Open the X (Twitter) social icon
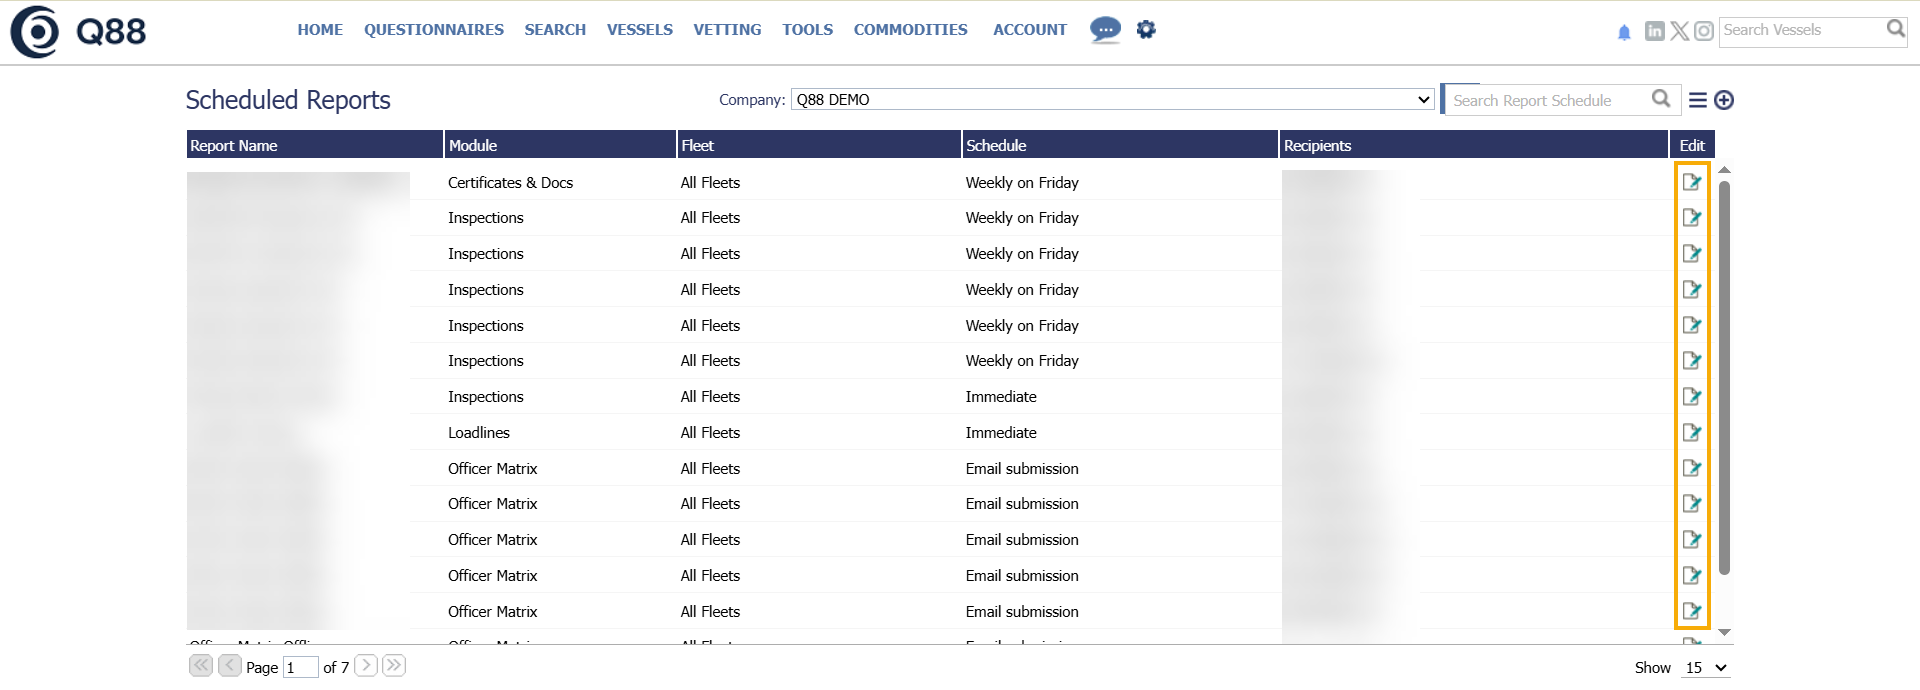This screenshot has height=690, width=1920. tap(1680, 31)
